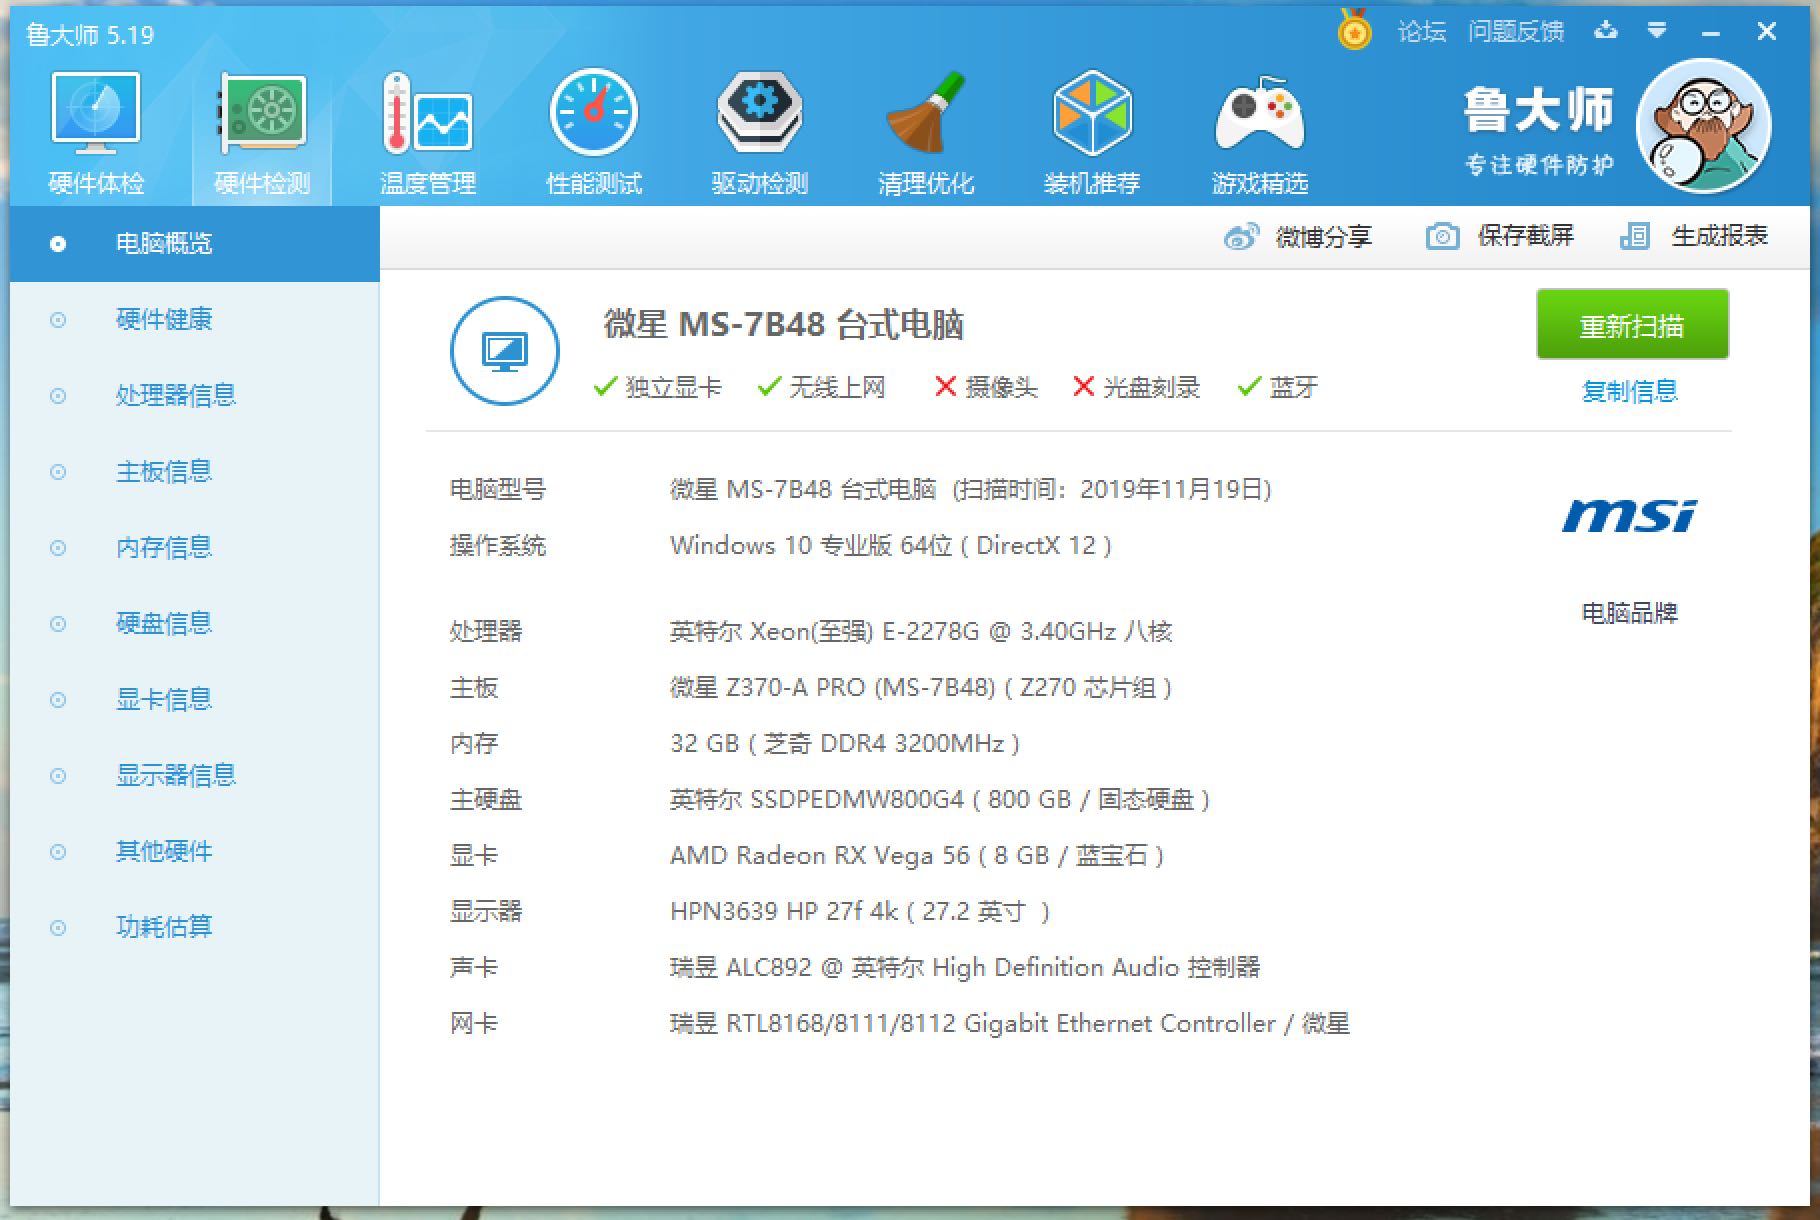Click the RTL8168 Gigabit Ethernet value
Screen dimensions: 1820x1220
click(1010, 1024)
